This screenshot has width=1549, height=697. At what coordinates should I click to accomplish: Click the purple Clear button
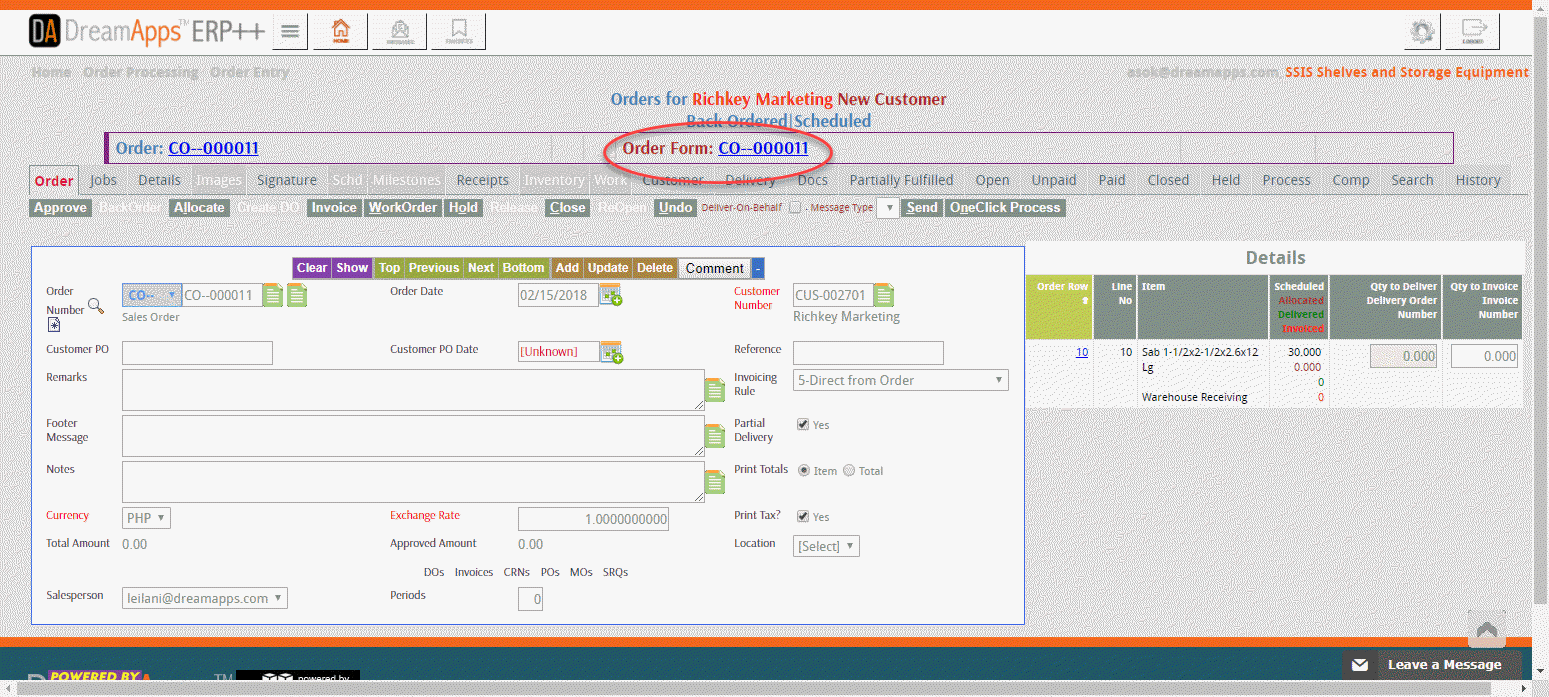click(312, 268)
